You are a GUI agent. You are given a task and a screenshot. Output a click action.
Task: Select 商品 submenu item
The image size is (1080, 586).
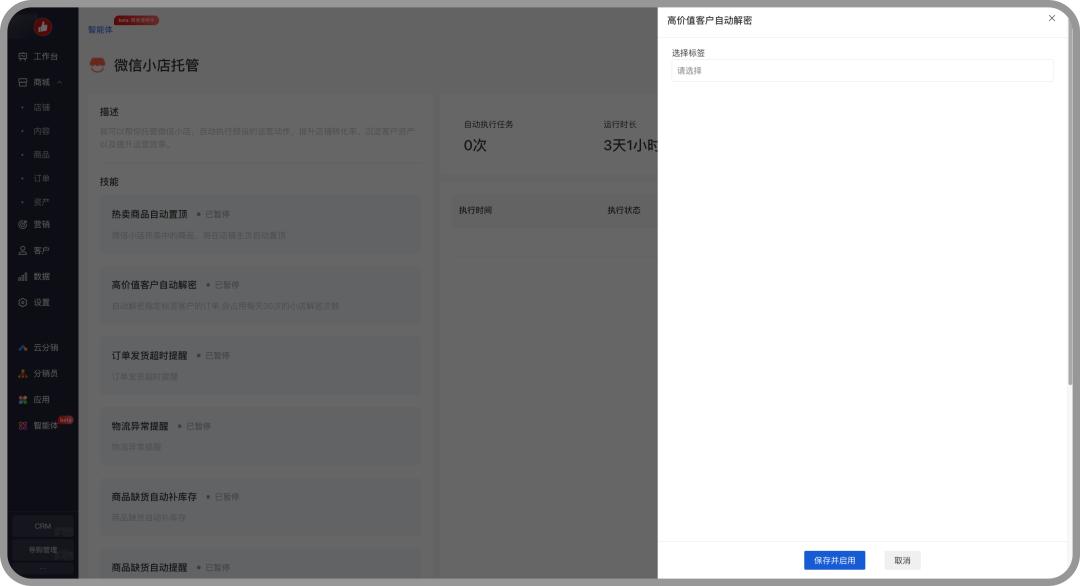point(41,155)
